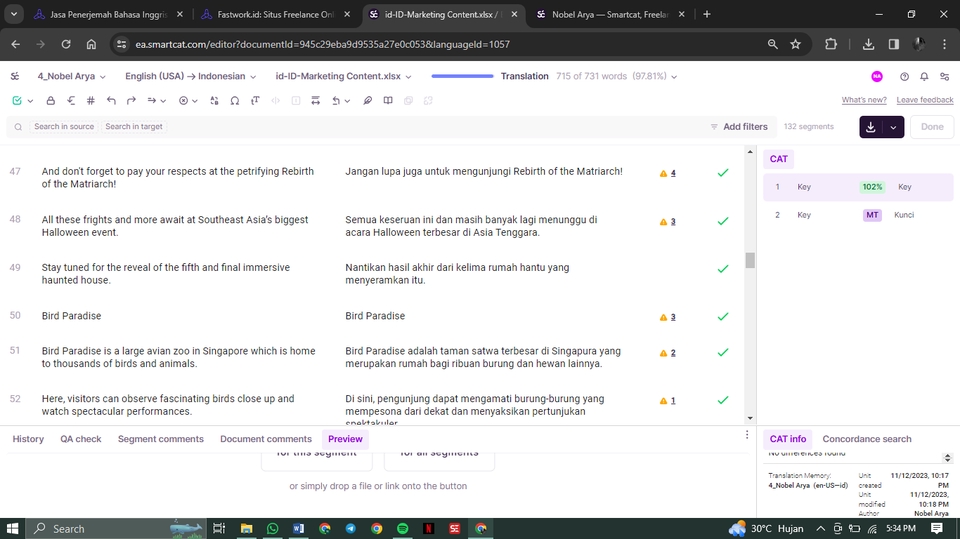This screenshot has width=960, height=539.
Task: Expand the 4_Nobel Arya project dropdown
Action: tap(71, 76)
